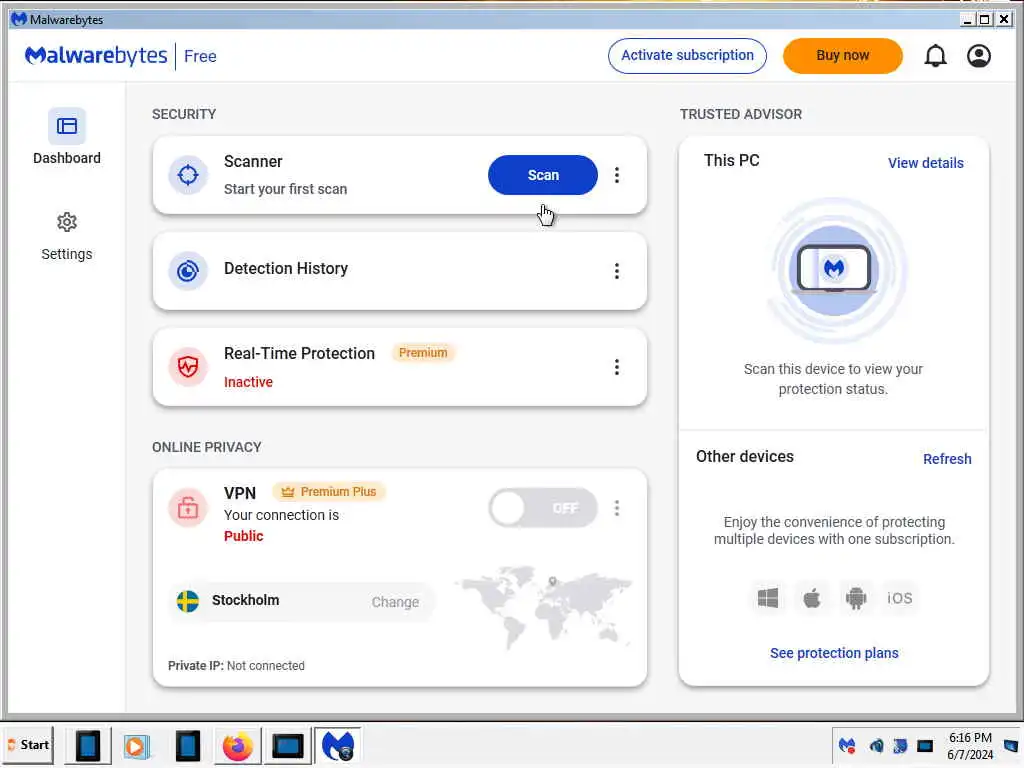Open the user account icon
Viewport: 1024px width, 768px height.
978,56
